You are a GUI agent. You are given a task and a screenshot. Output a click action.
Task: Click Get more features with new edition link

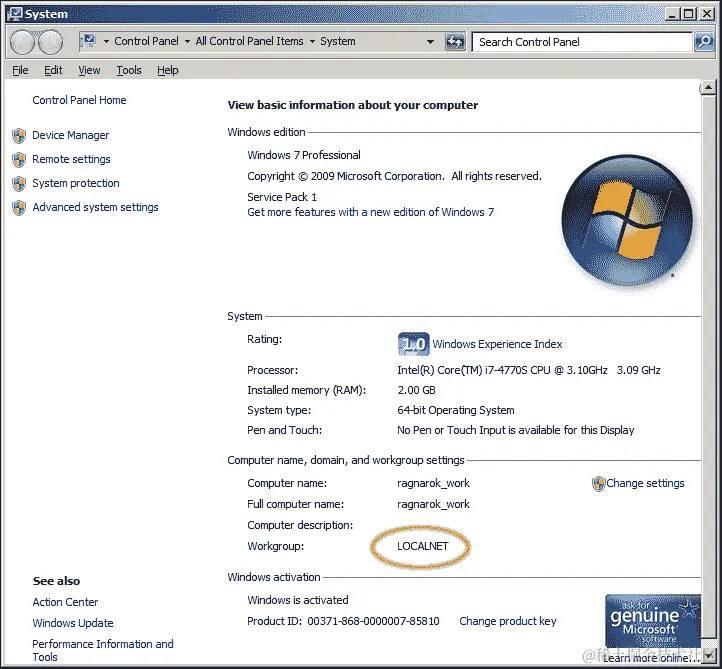coord(370,212)
